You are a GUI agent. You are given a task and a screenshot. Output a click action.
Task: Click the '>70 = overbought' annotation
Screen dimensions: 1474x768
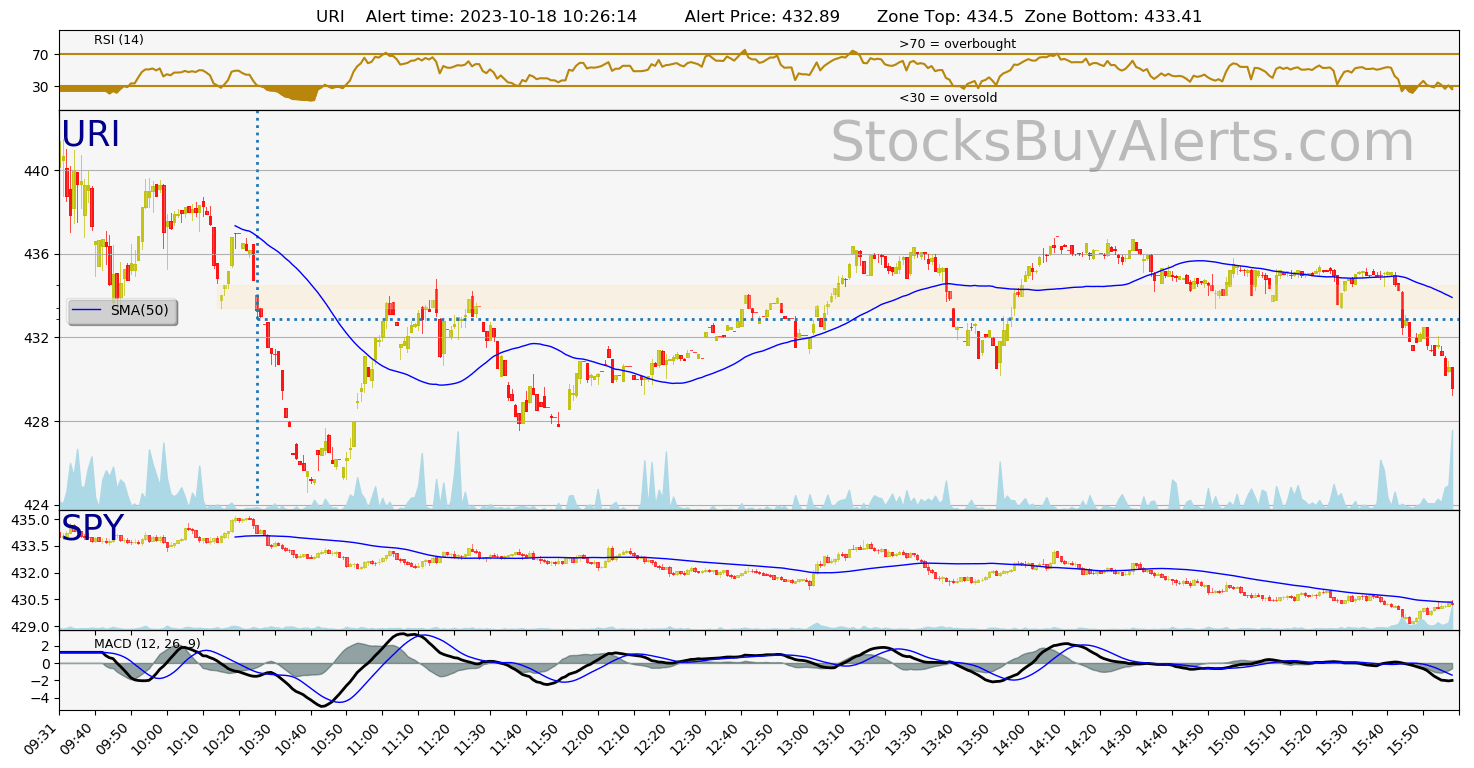[957, 44]
